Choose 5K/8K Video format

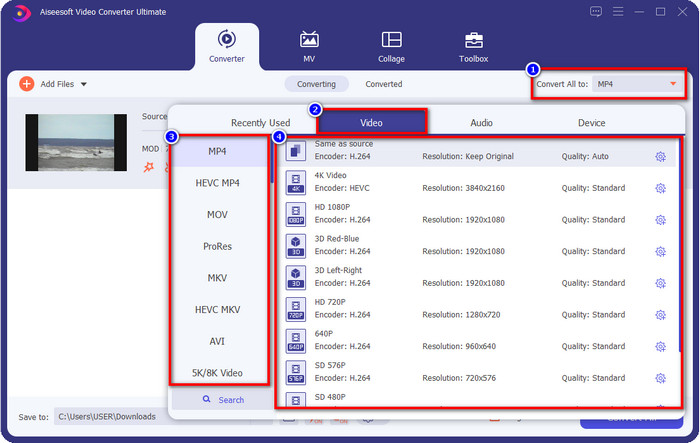217,373
